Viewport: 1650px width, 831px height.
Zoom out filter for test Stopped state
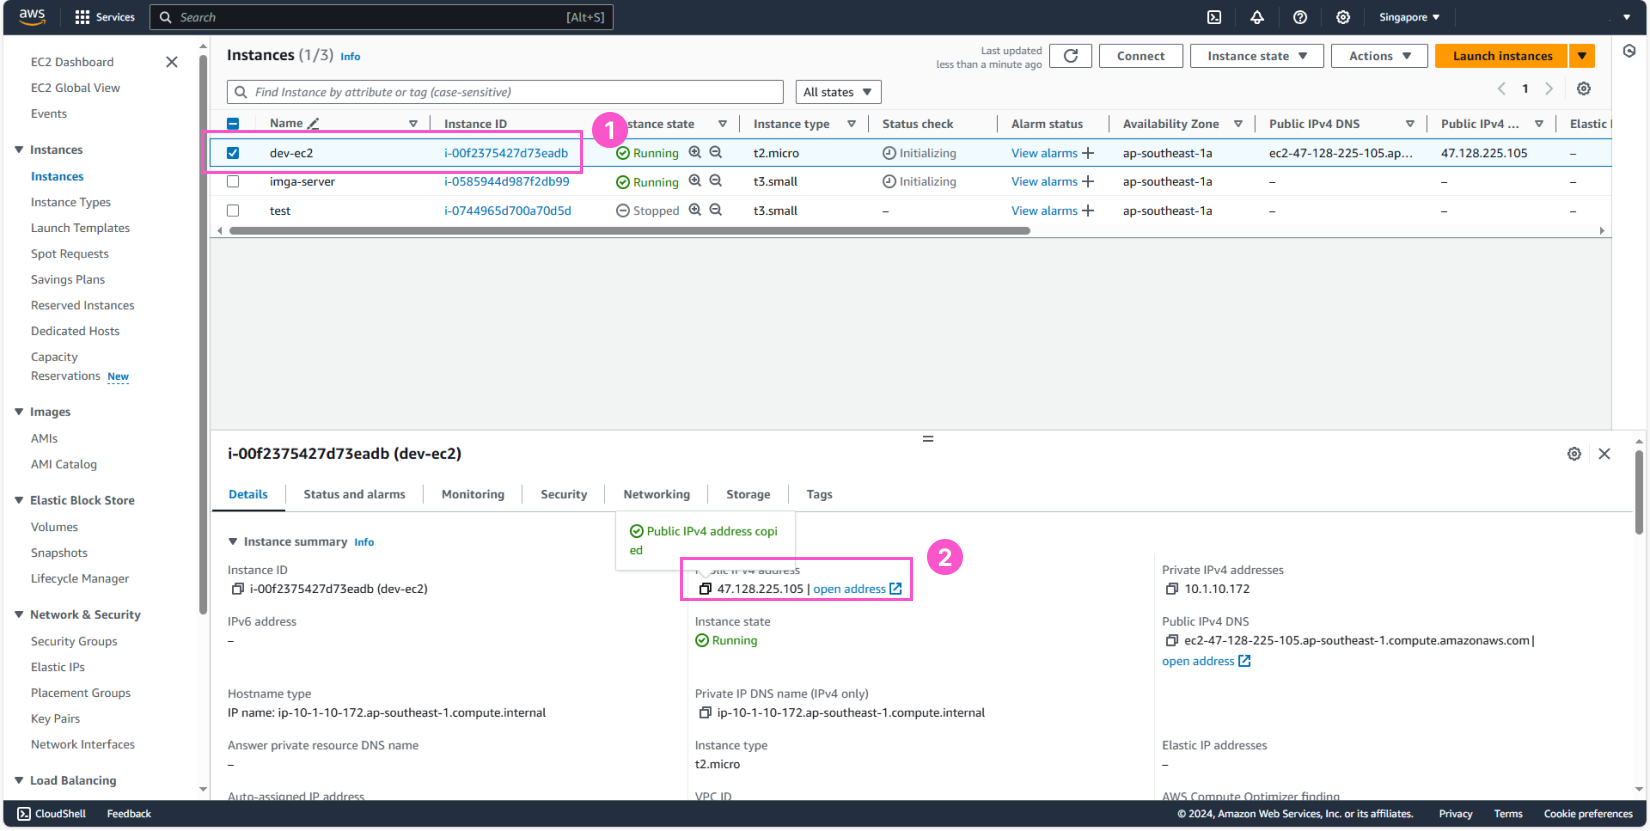point(716,210)
